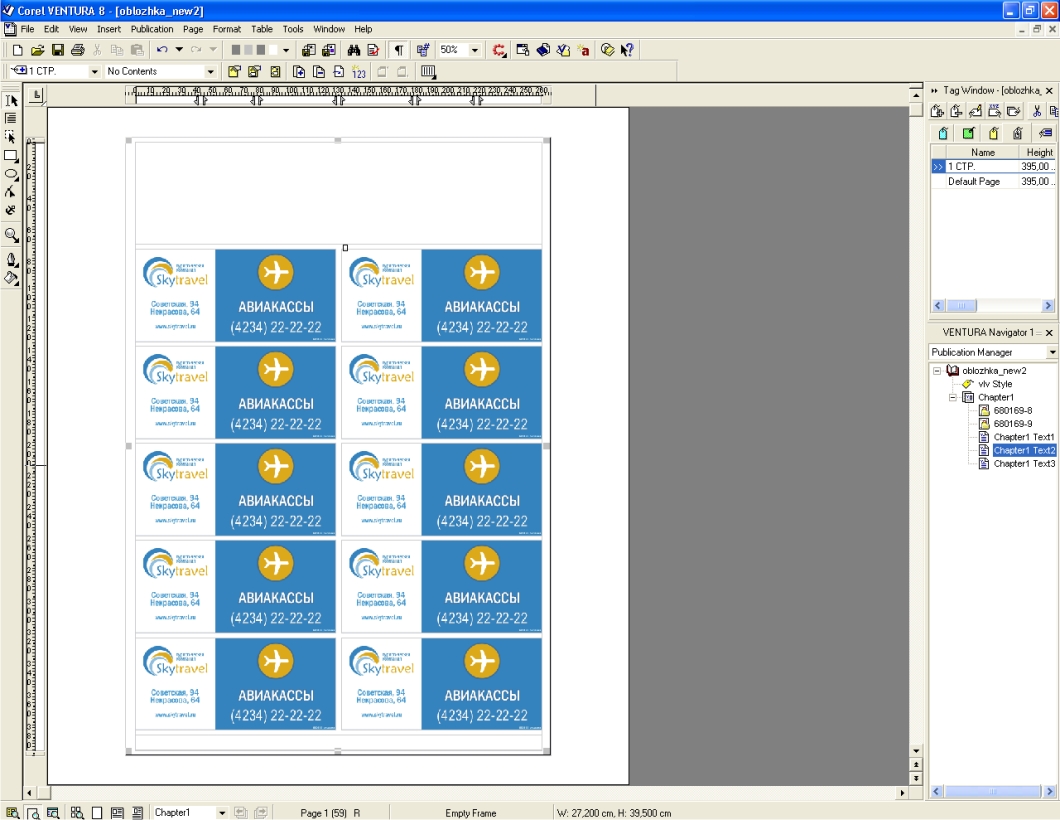The height and width of the screenshot is (820, 1060).
Task: Open the Chapter1 selector dropdown in status bar
Action: click(x=222, y=813)
